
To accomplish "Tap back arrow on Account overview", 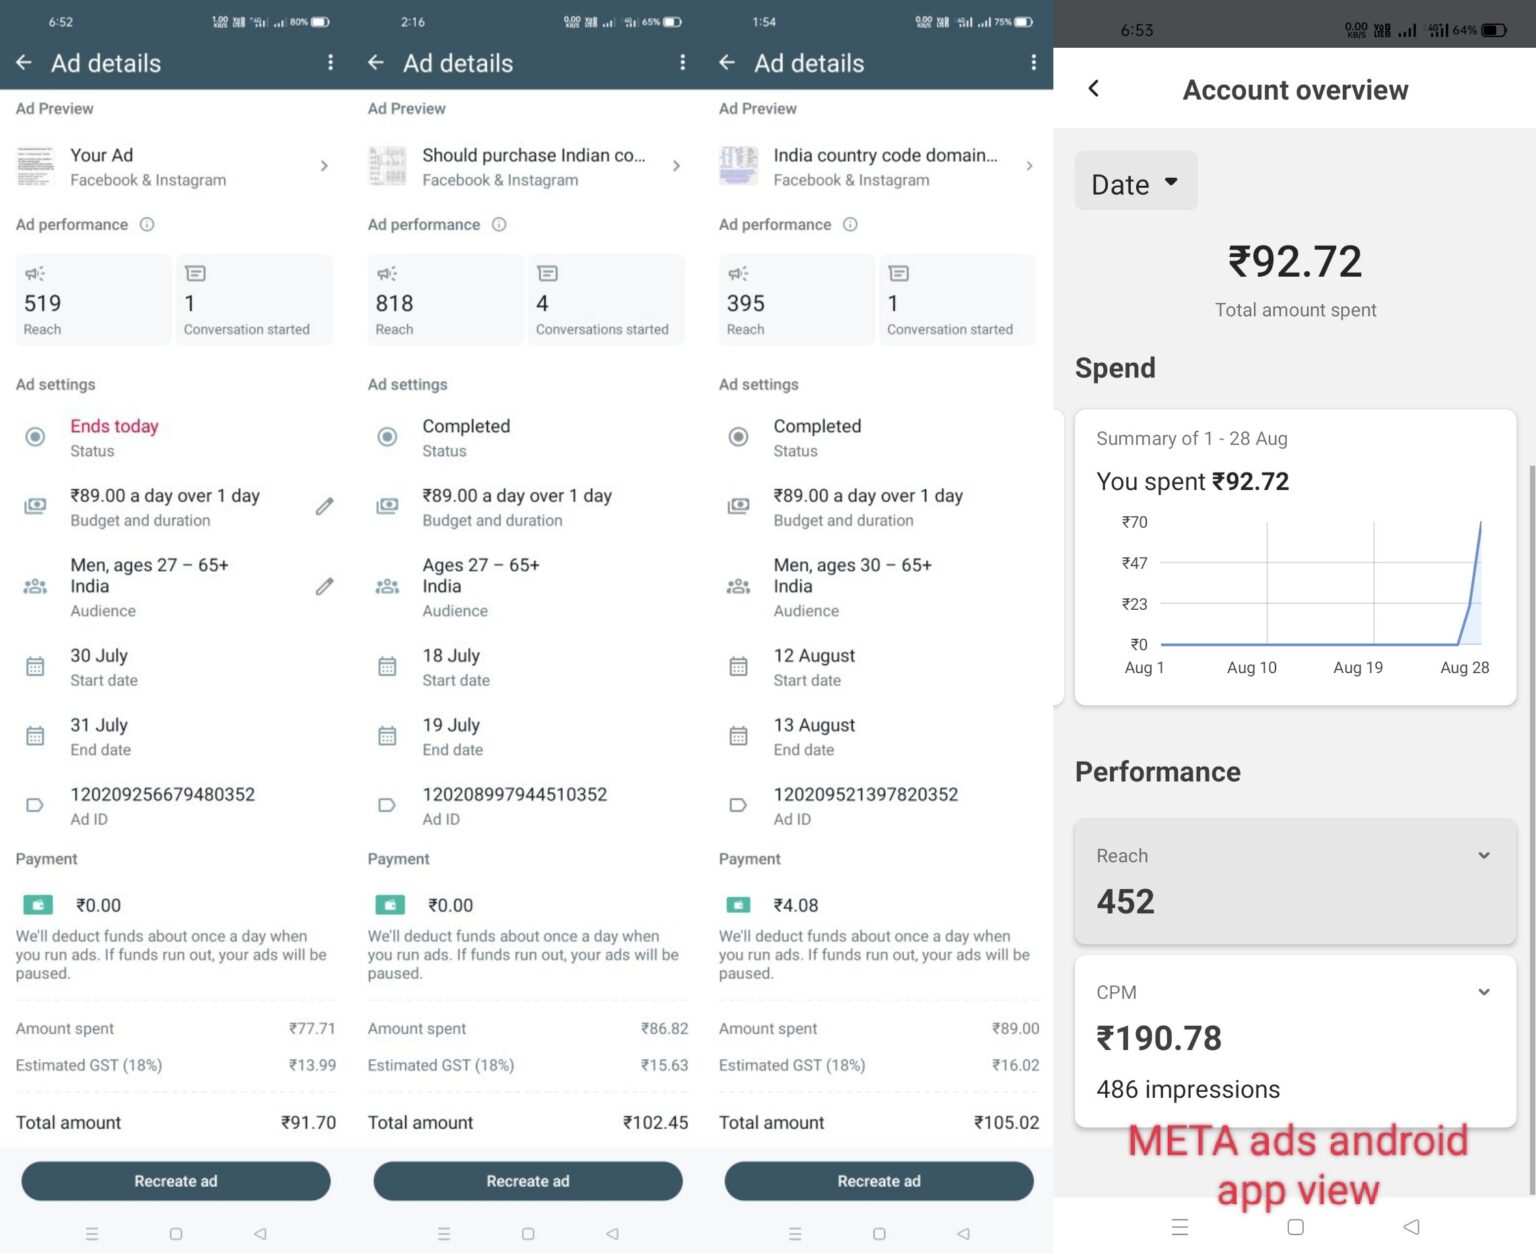I will (1094, 89).
